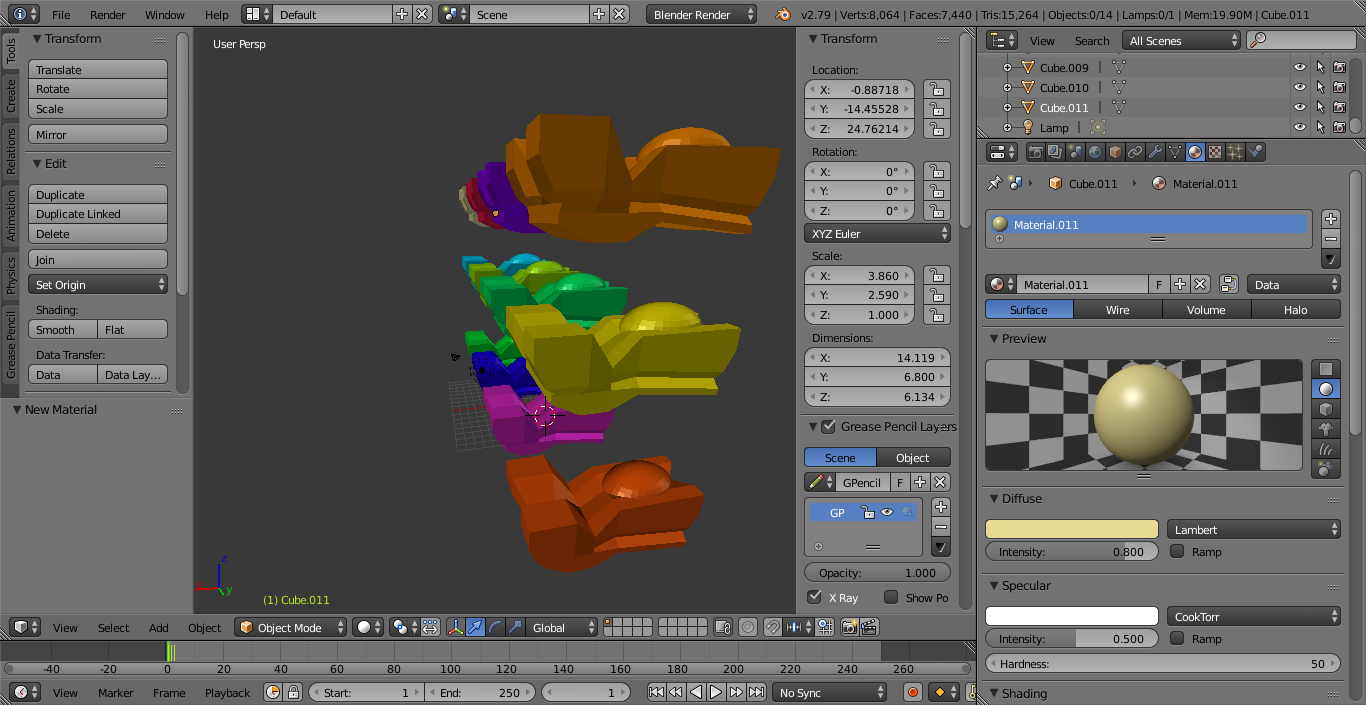Click the translate manipulator arrow icon
This screenshot has width=1366, height=705.
pyautogui.click(x=476, y=628)
